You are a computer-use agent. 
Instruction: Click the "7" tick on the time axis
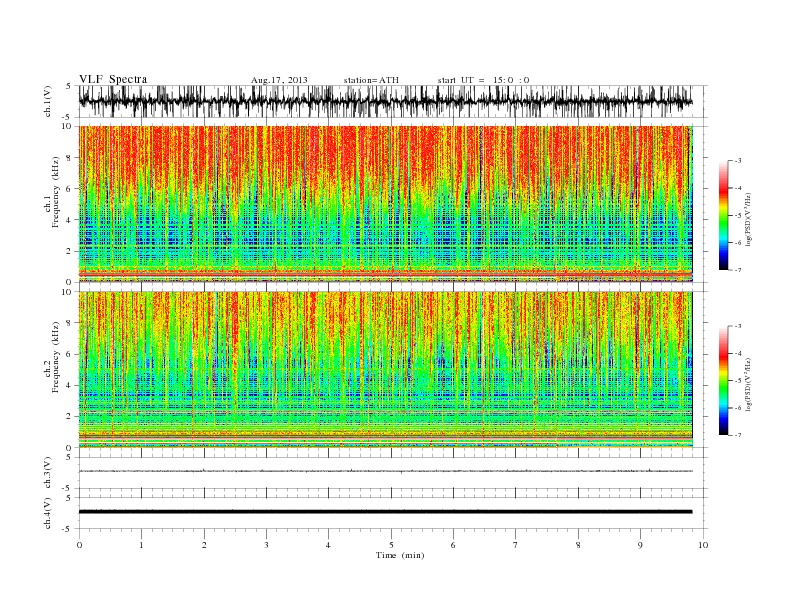pyautogui.click(x=516, y=545)
